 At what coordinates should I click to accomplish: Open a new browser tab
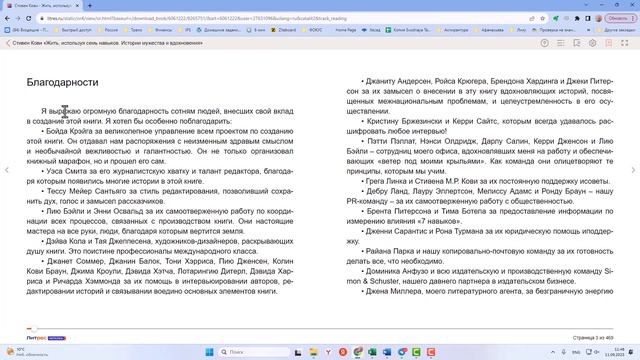[x=90, y=6]
